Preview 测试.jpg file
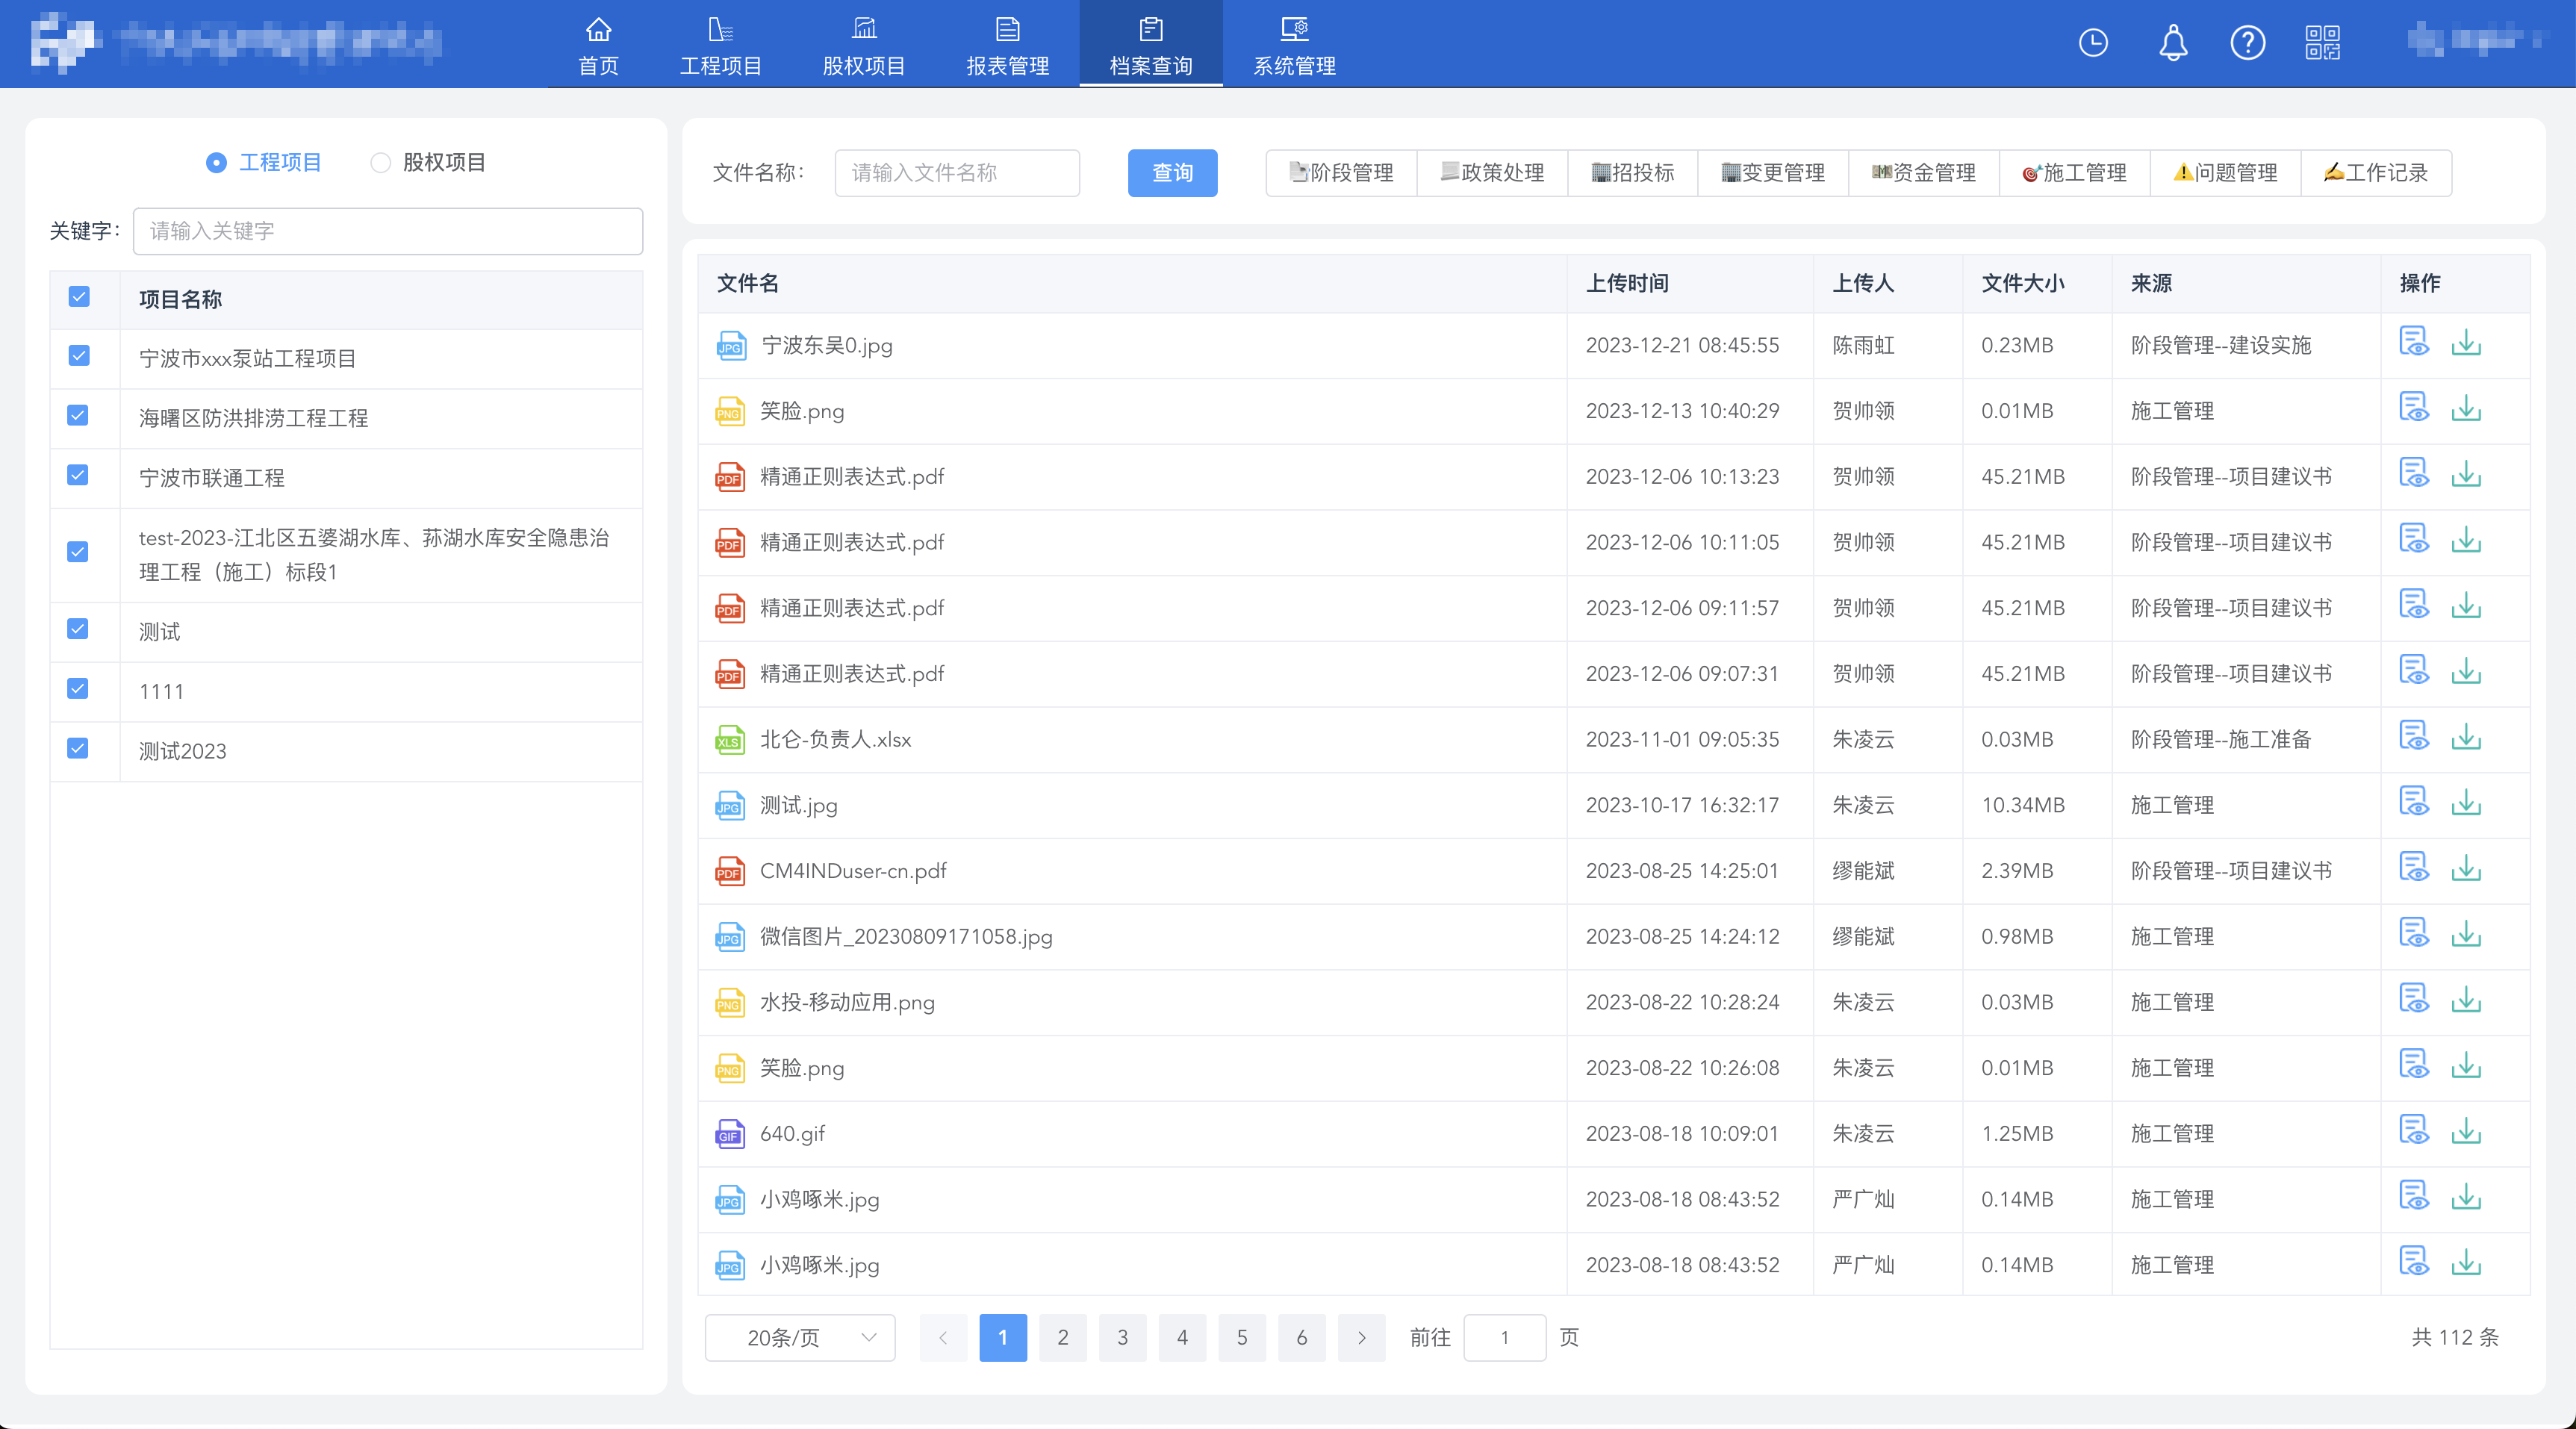 2414,802
